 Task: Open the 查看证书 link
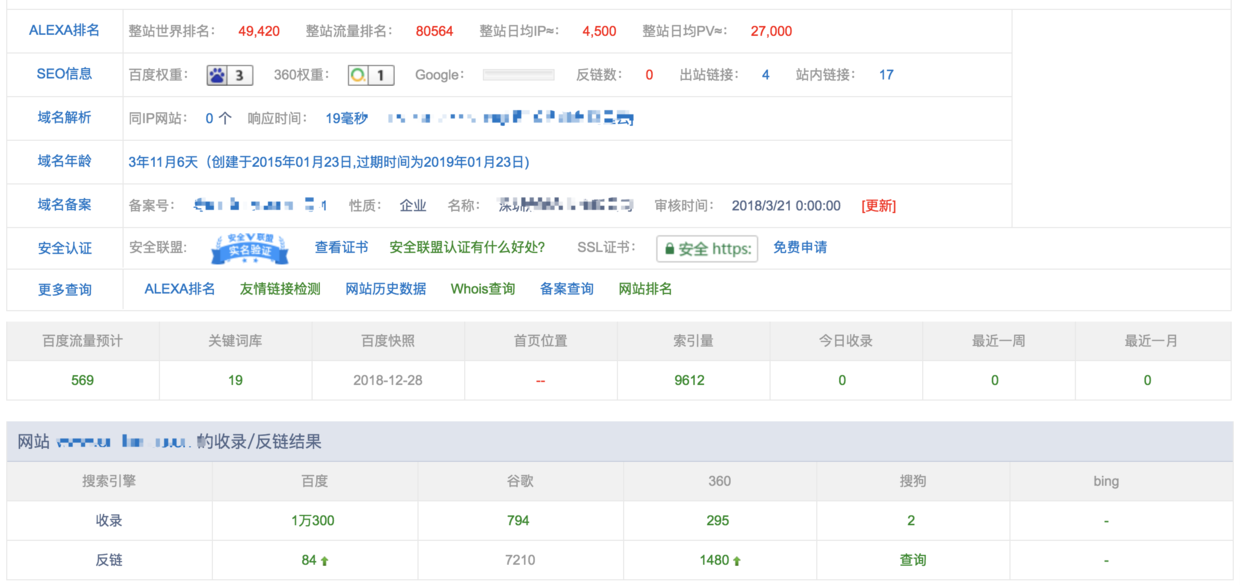point(343,248)
